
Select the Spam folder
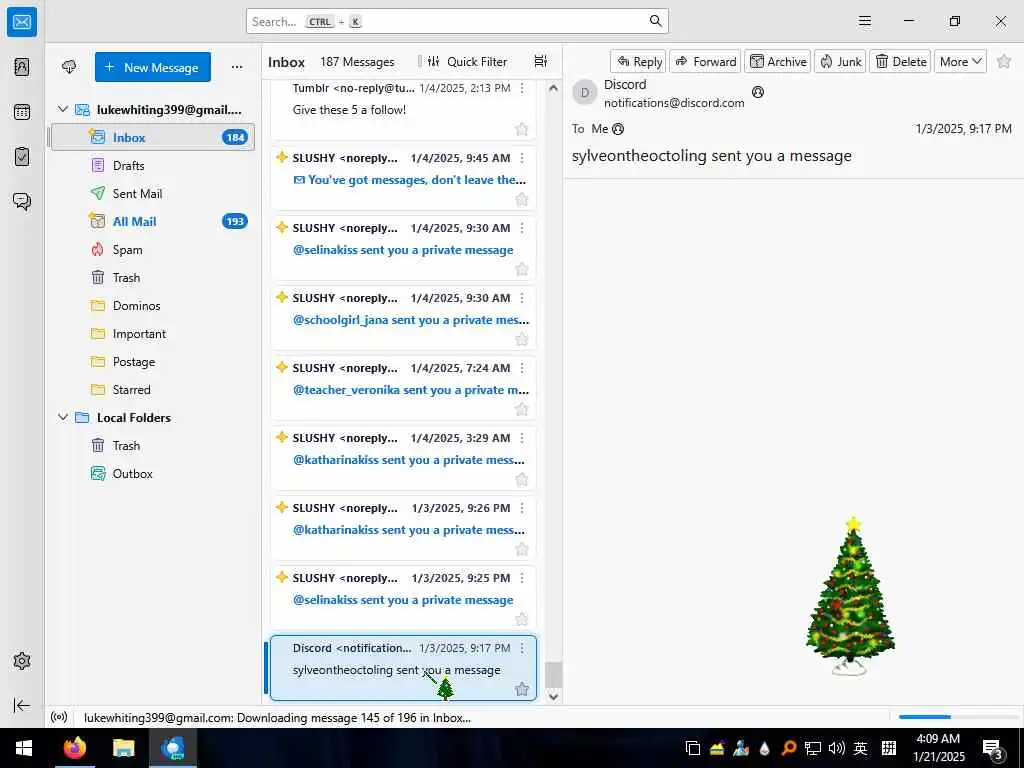pos(153,249)
